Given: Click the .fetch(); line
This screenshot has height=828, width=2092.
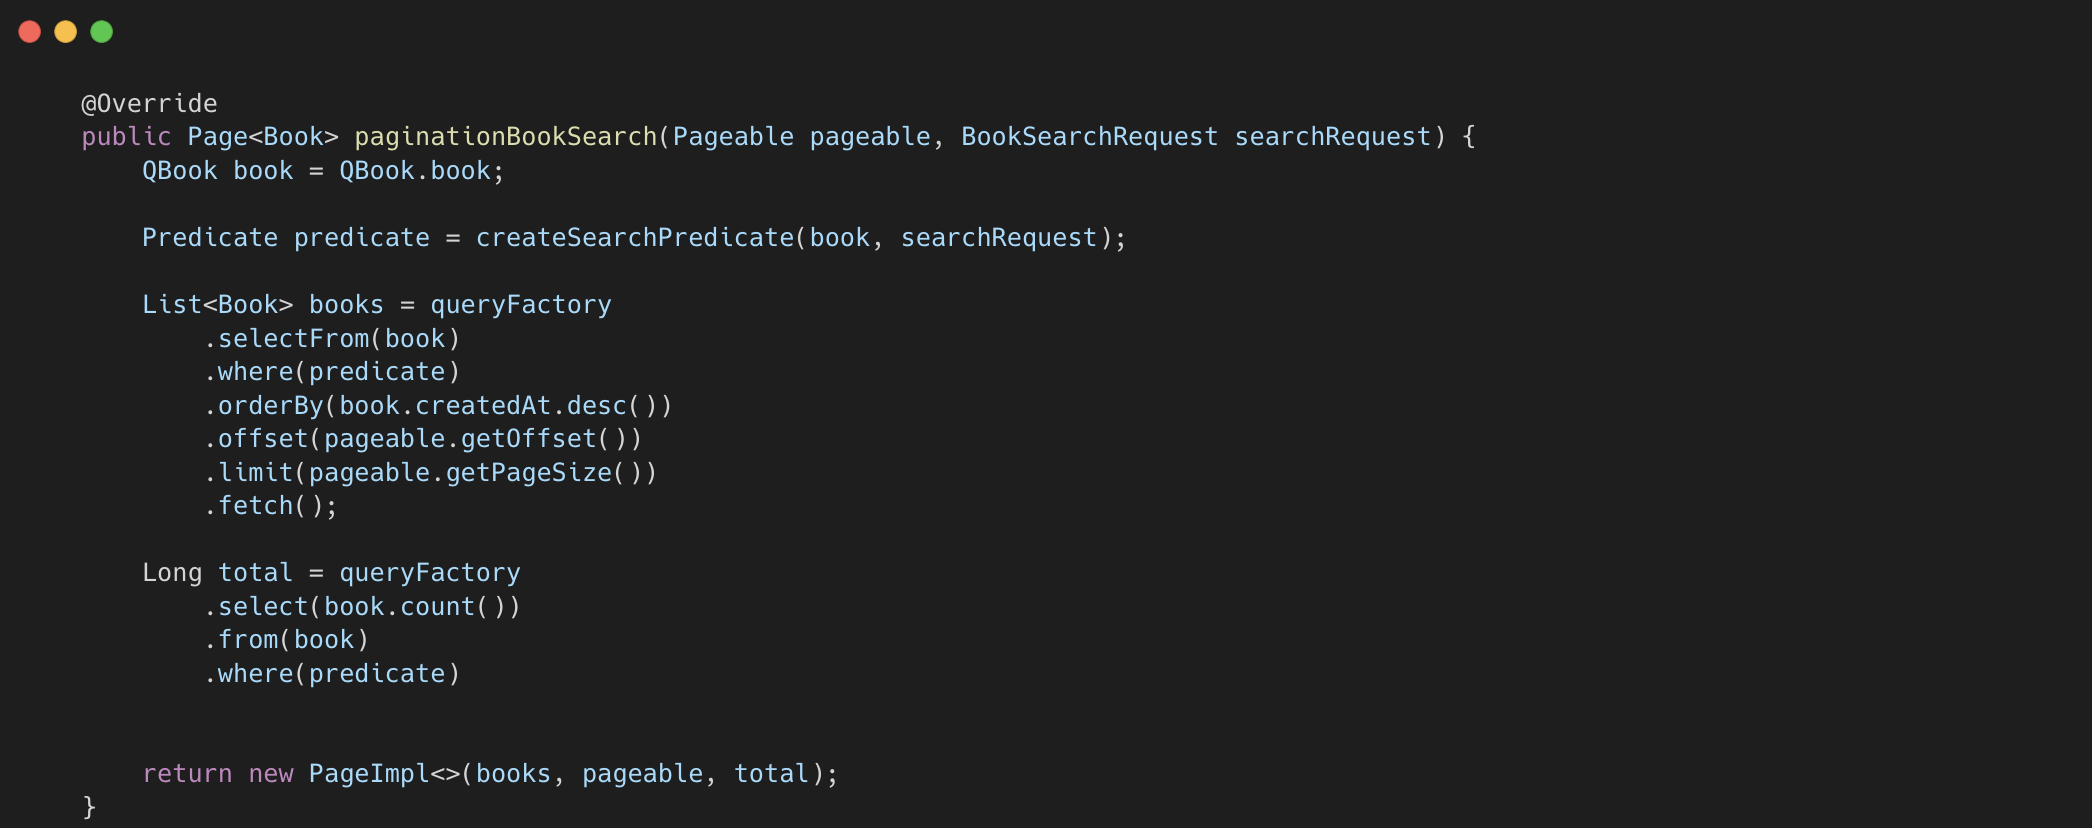Looking at the screenshot, I should point(271,506).
